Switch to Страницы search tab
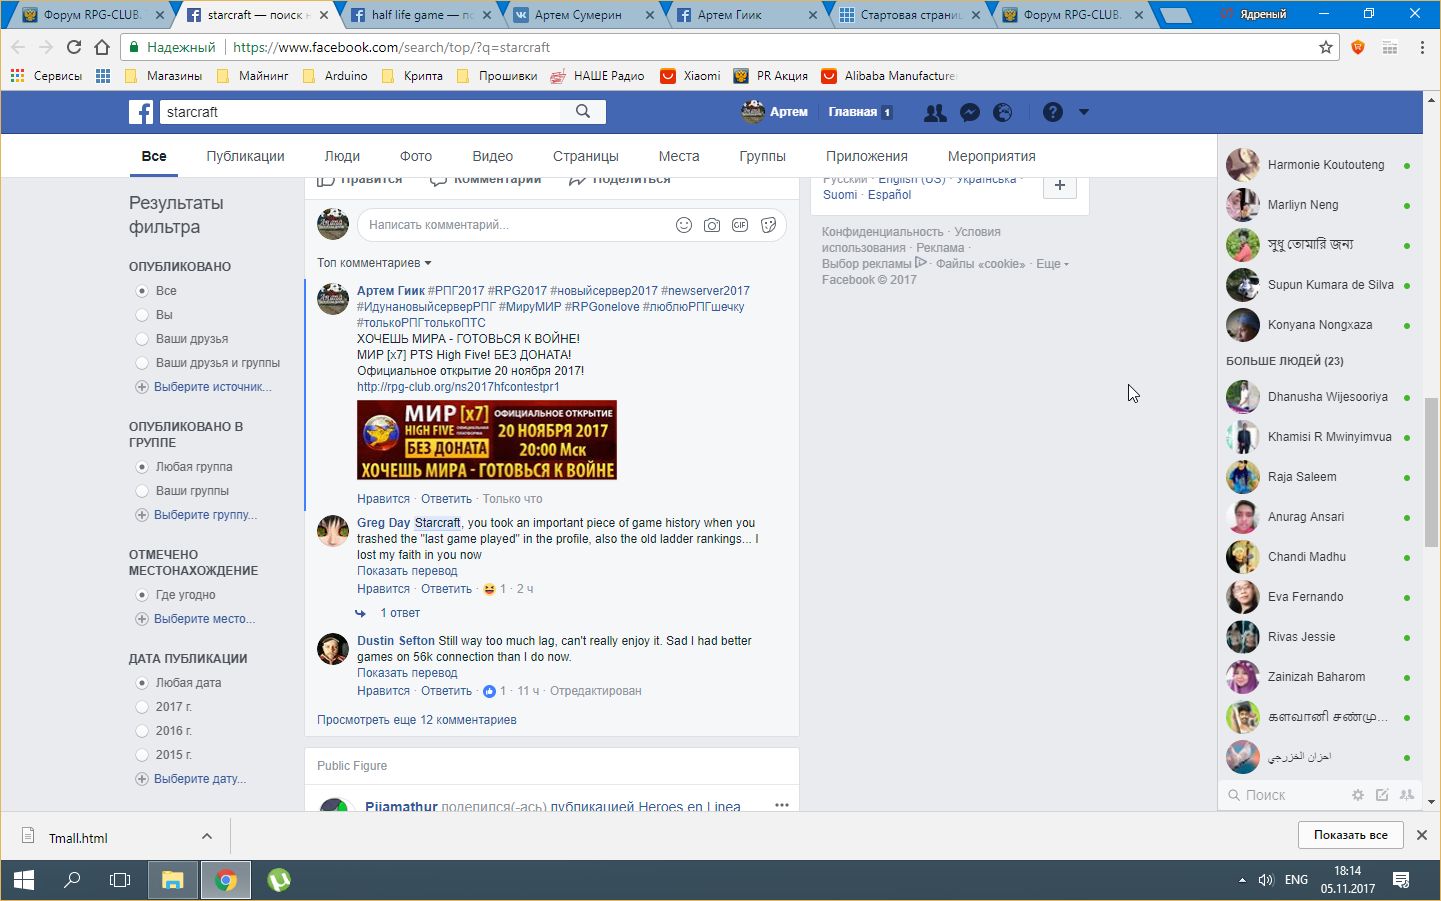 click(x=585, y=156)
